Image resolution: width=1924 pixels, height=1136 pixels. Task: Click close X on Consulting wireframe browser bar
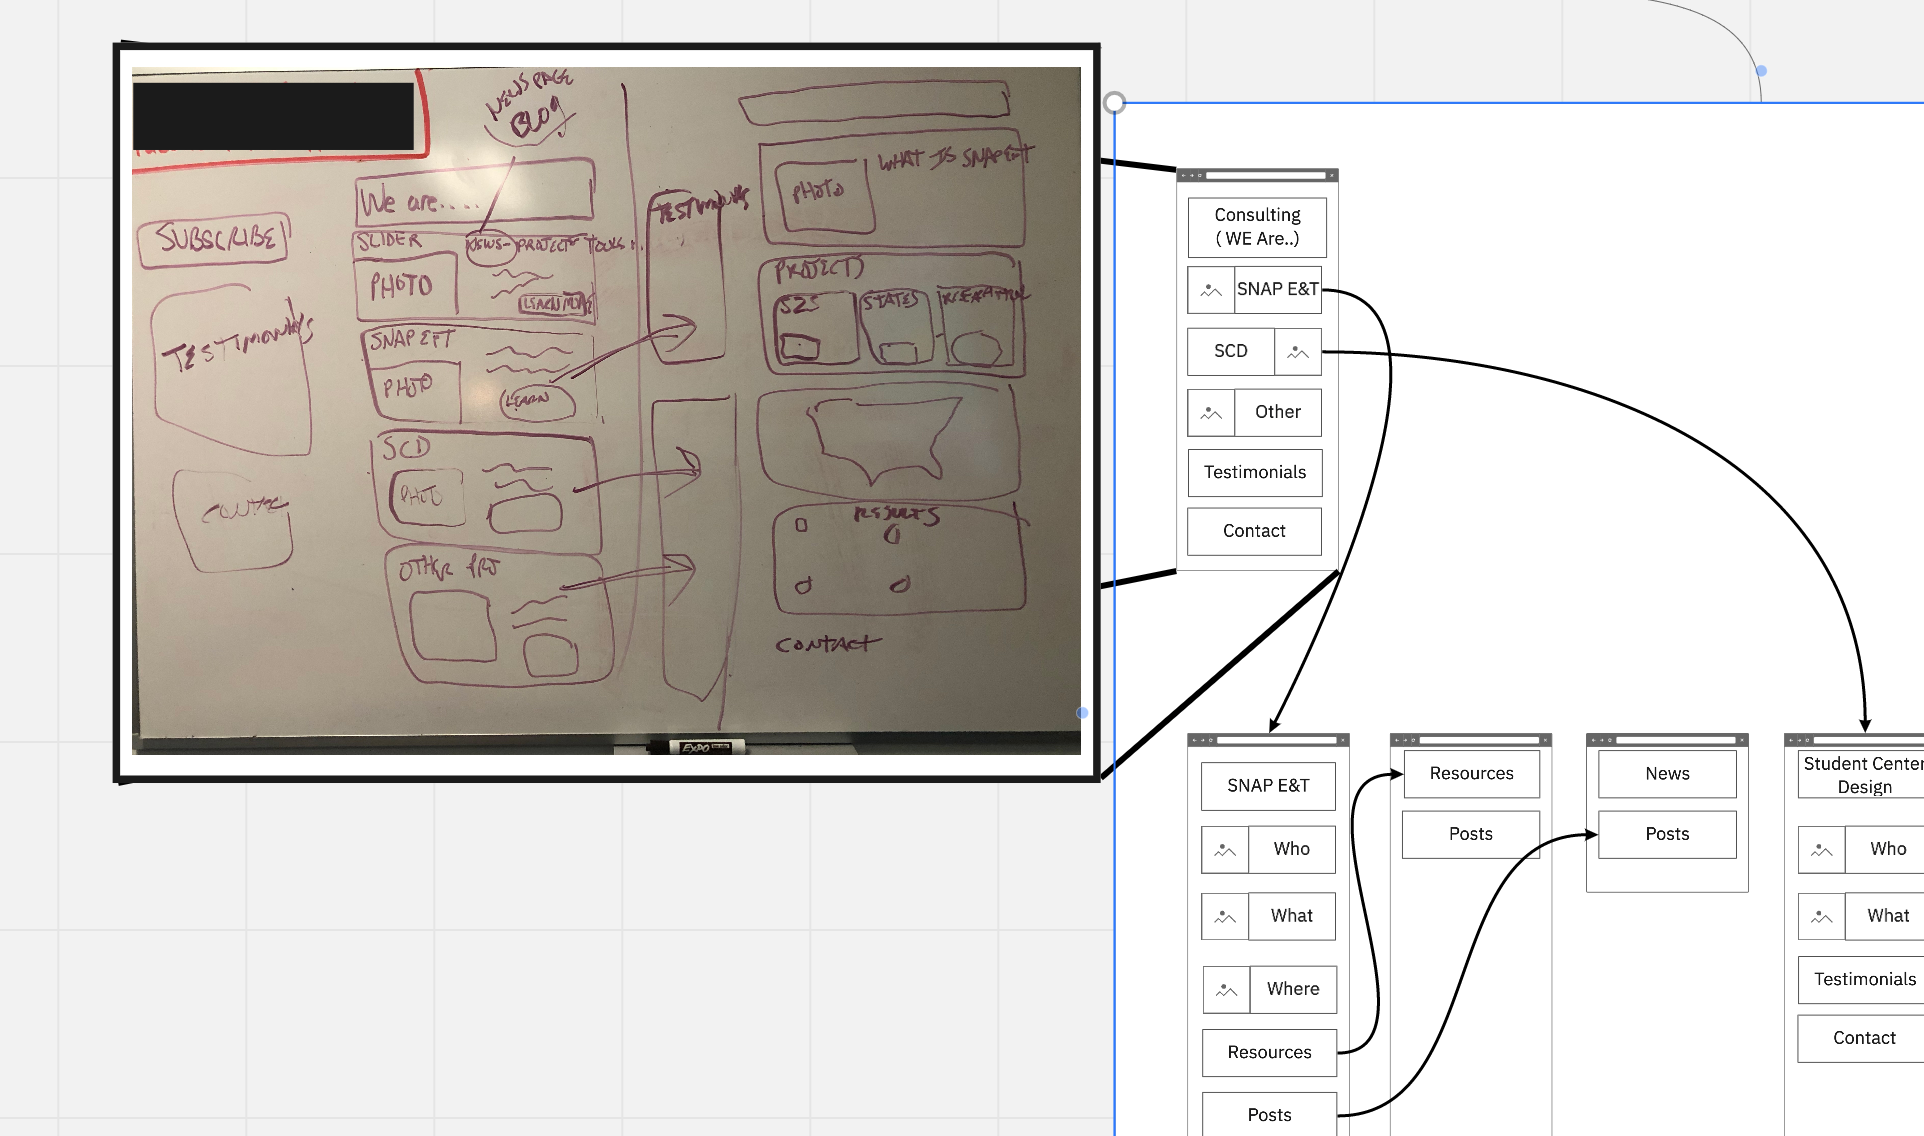(1331, 175)
